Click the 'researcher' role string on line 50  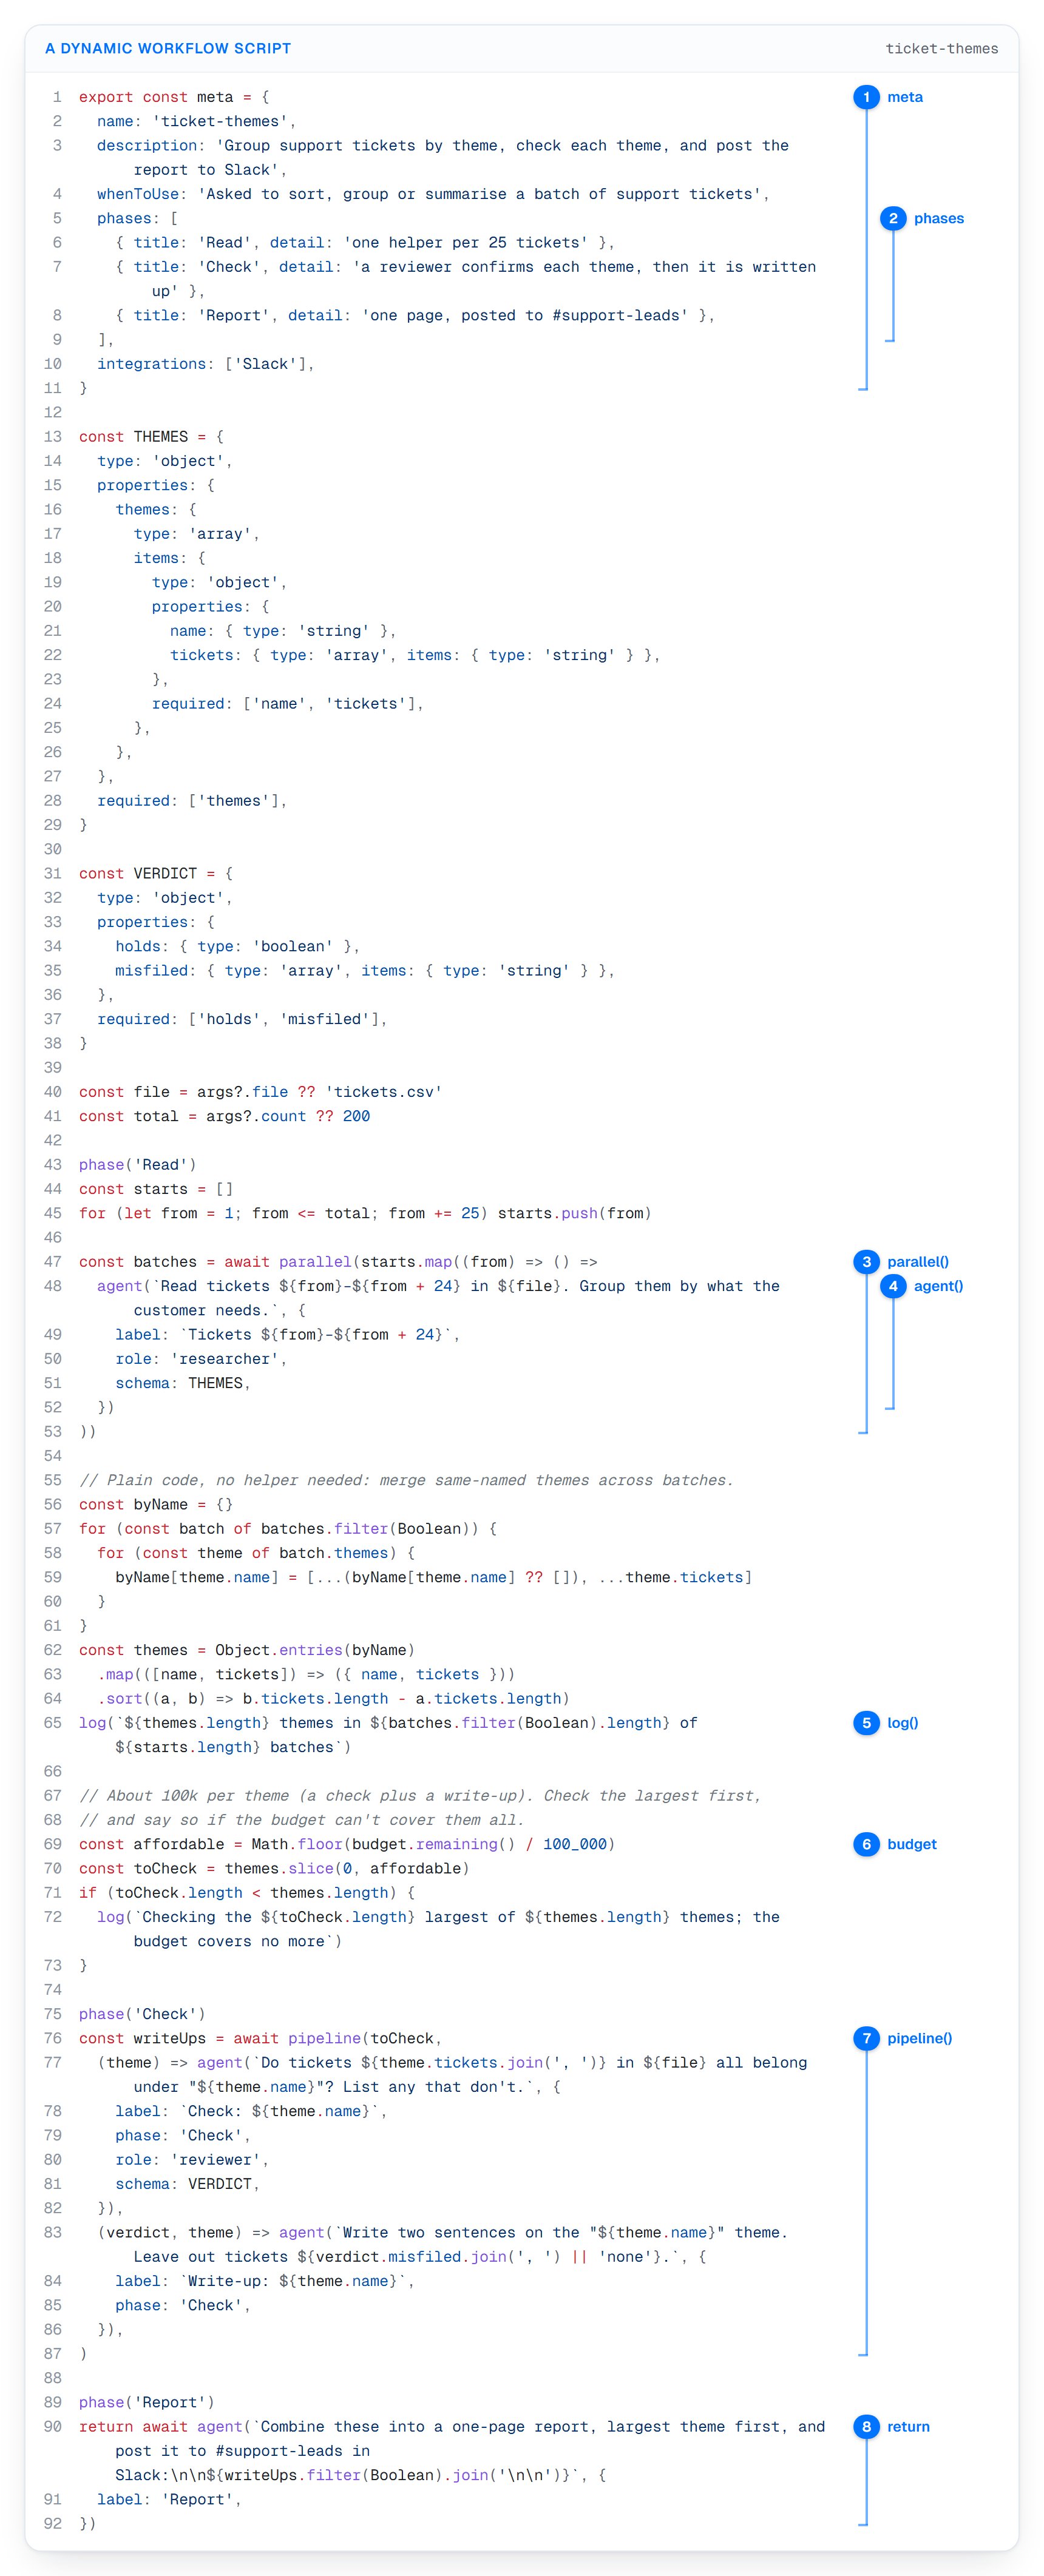click(x=225, y=1359)
